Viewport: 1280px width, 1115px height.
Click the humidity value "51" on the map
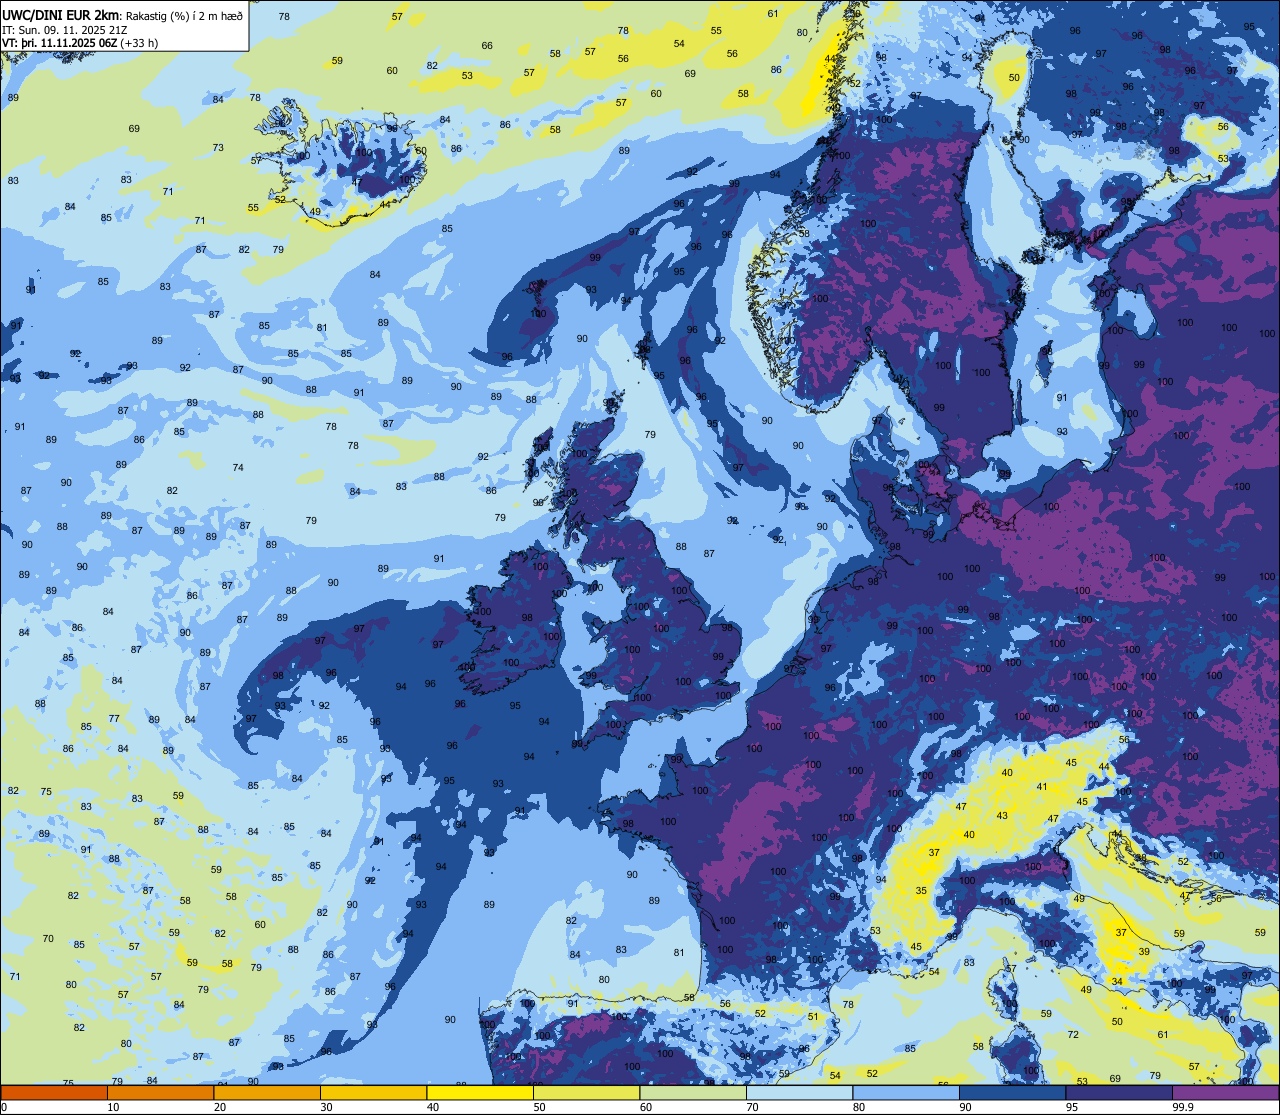[x=813, y=1017]
